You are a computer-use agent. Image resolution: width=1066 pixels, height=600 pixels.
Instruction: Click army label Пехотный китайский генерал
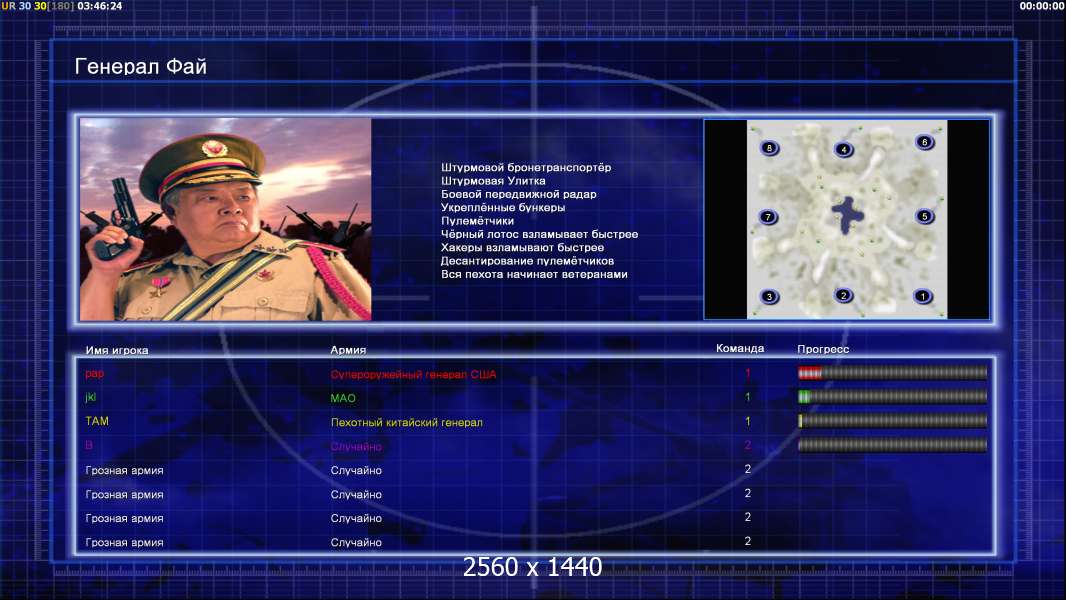tap(406, 422)
